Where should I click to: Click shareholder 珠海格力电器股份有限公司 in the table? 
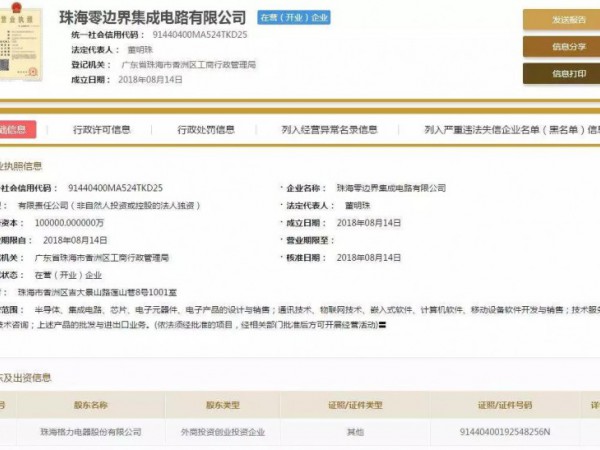pyautogui.click(x=89, y=433)
